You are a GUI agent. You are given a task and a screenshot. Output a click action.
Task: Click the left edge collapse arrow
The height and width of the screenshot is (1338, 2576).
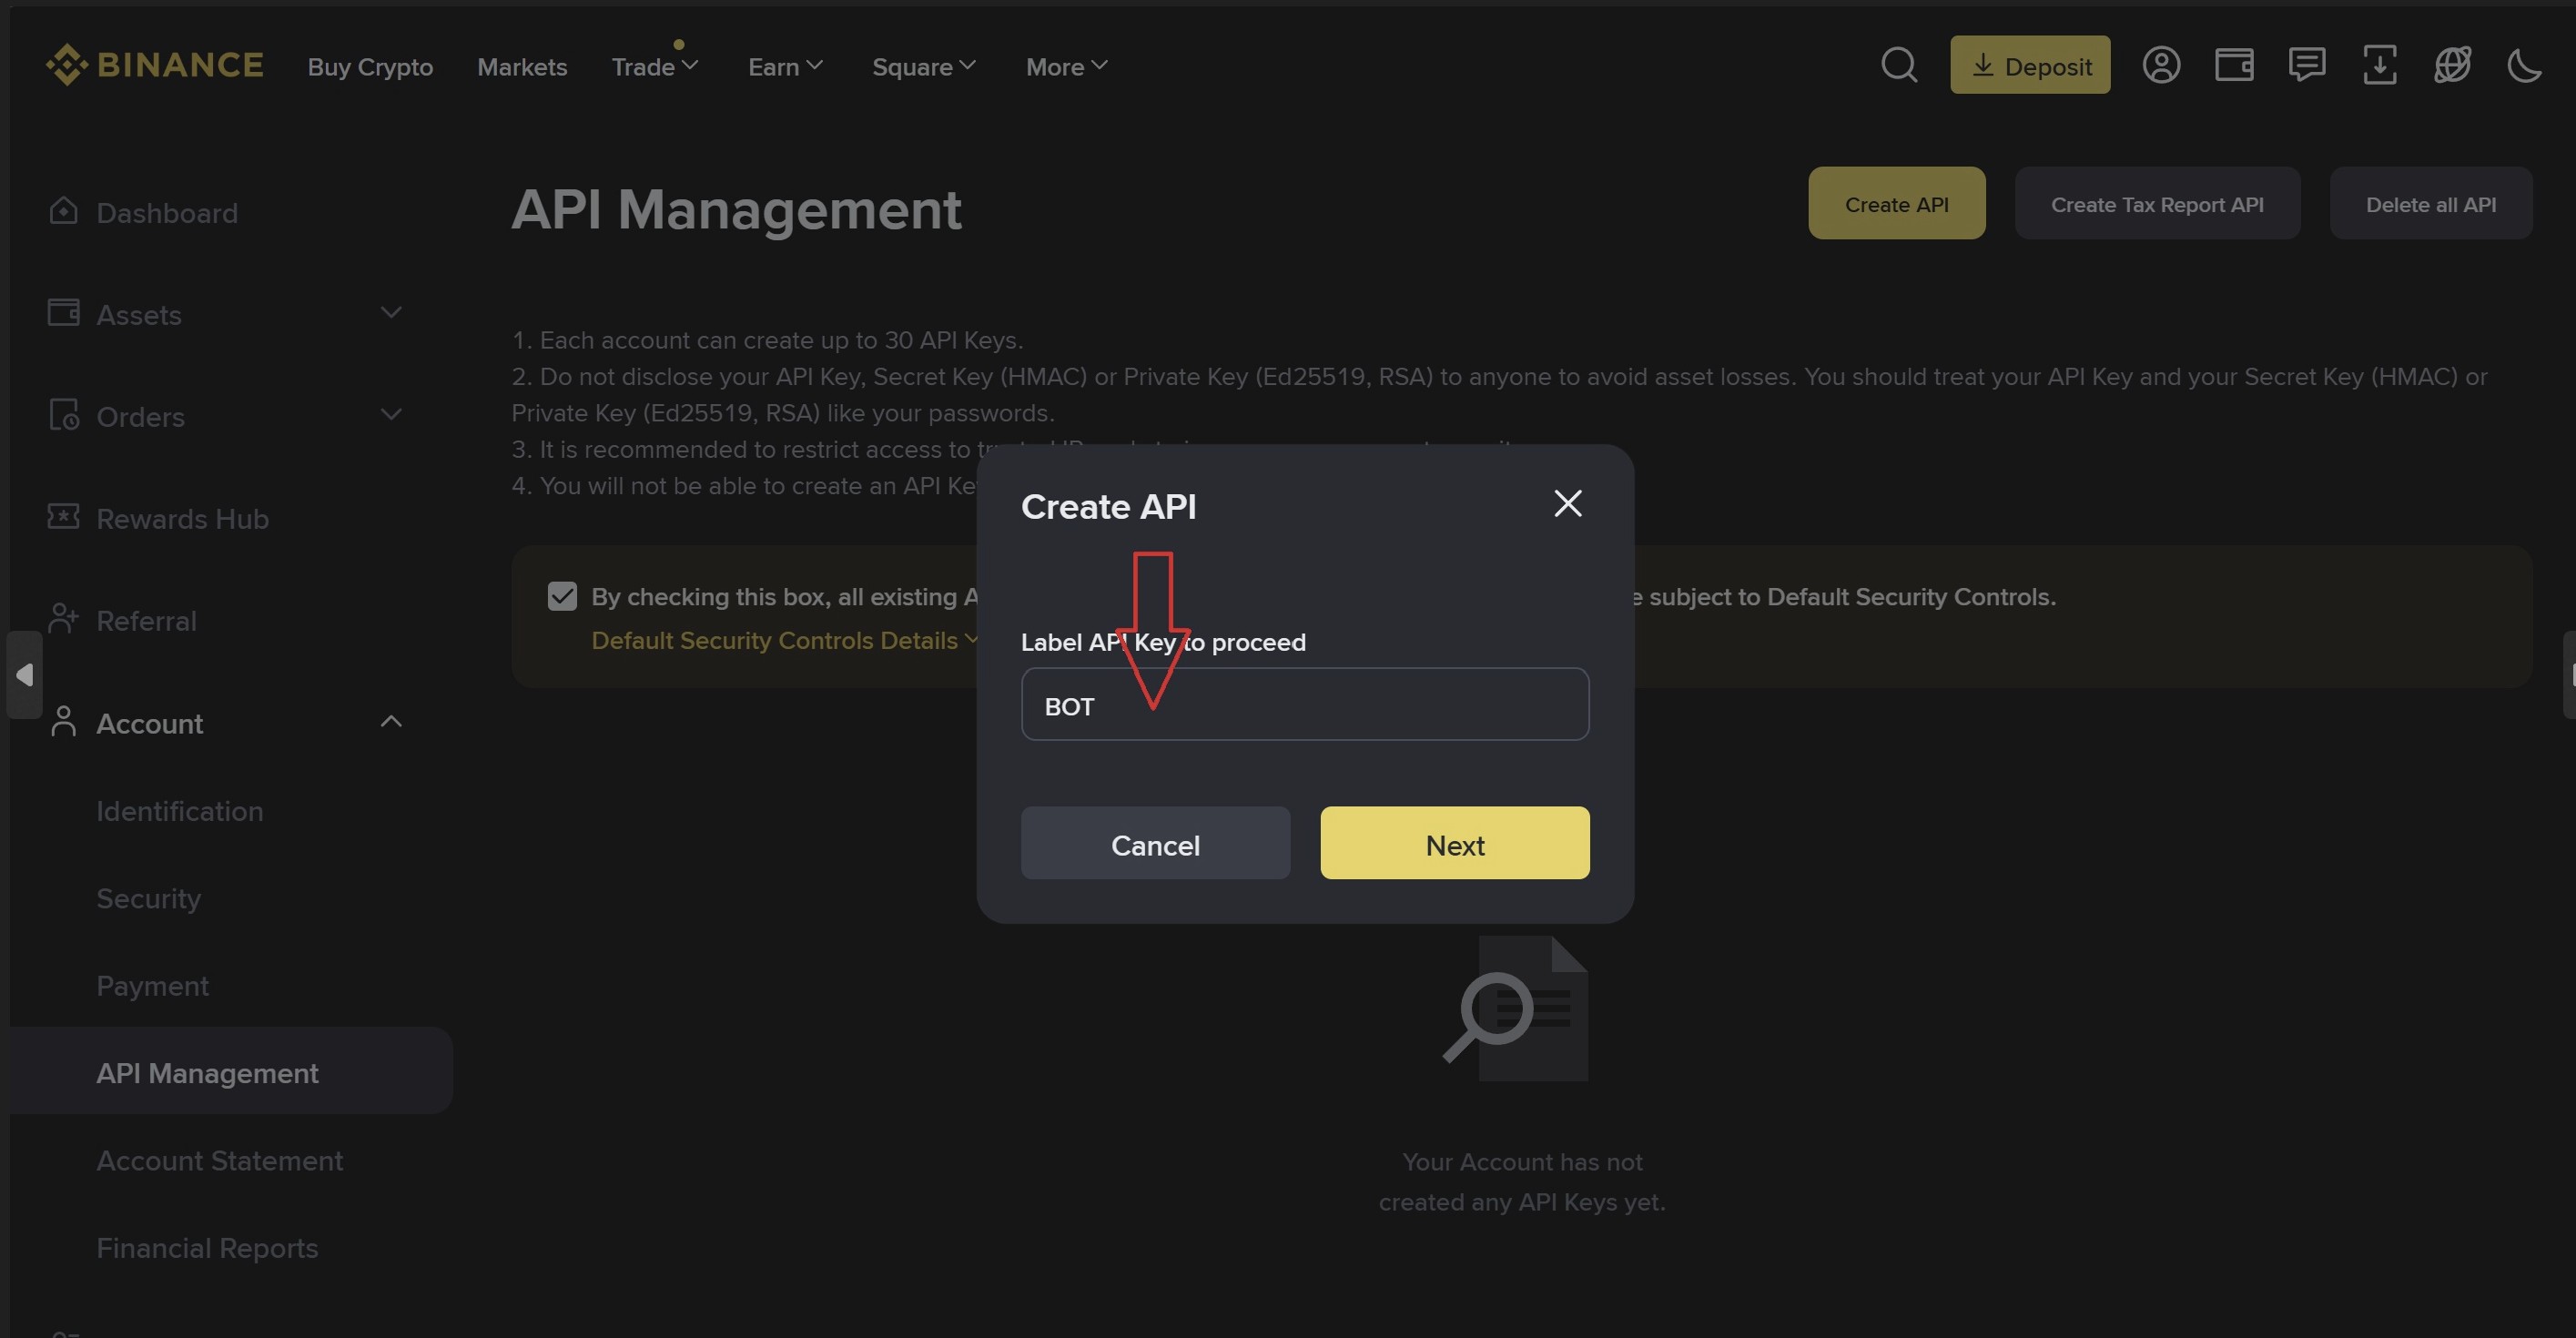click(24, 675)
